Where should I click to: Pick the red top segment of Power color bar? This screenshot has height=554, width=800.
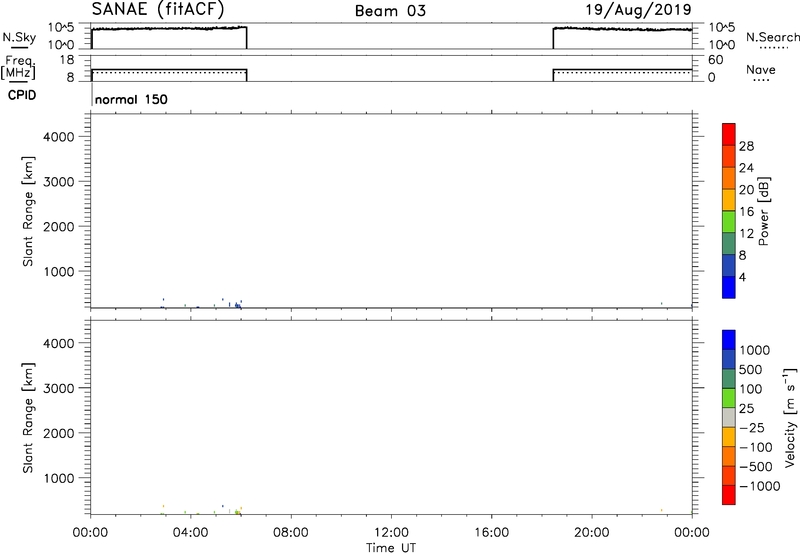click(x=729, y=134)
